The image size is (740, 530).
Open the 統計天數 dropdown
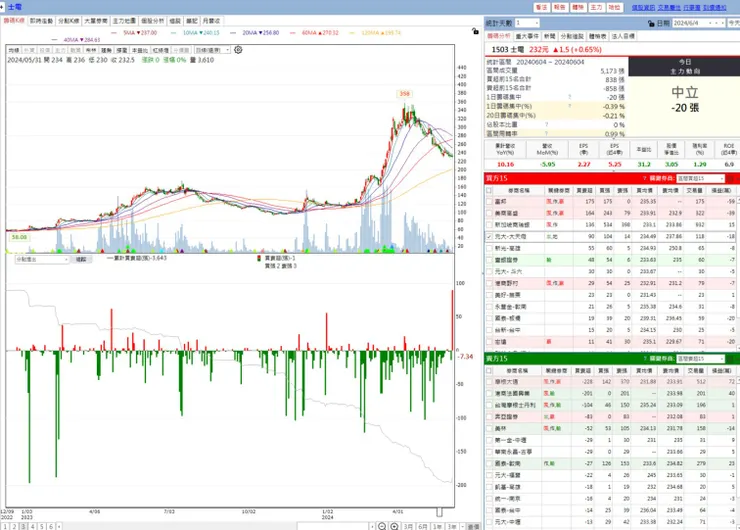[527, 23]
